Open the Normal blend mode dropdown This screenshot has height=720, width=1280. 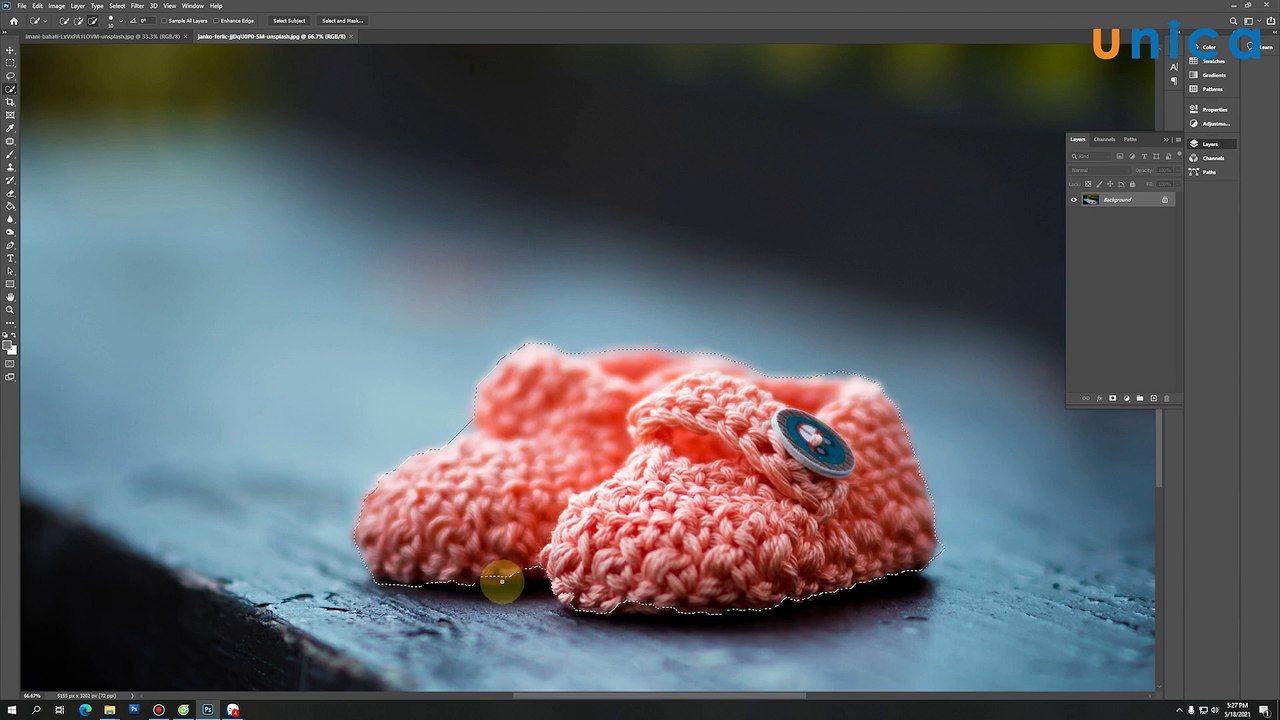[x=1099, y=170]
